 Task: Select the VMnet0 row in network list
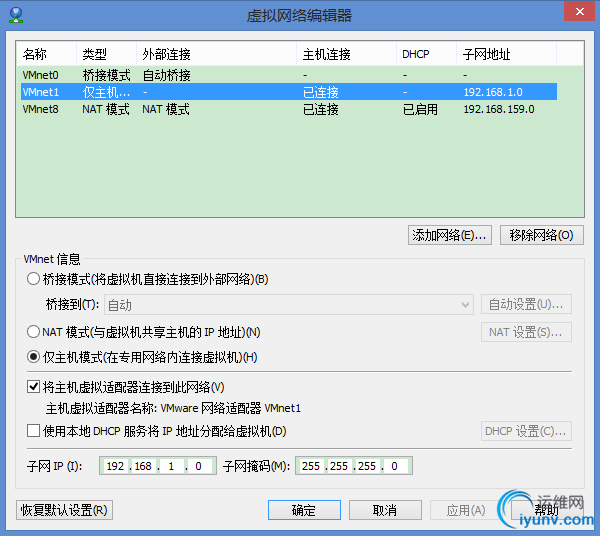click(289, 75)
